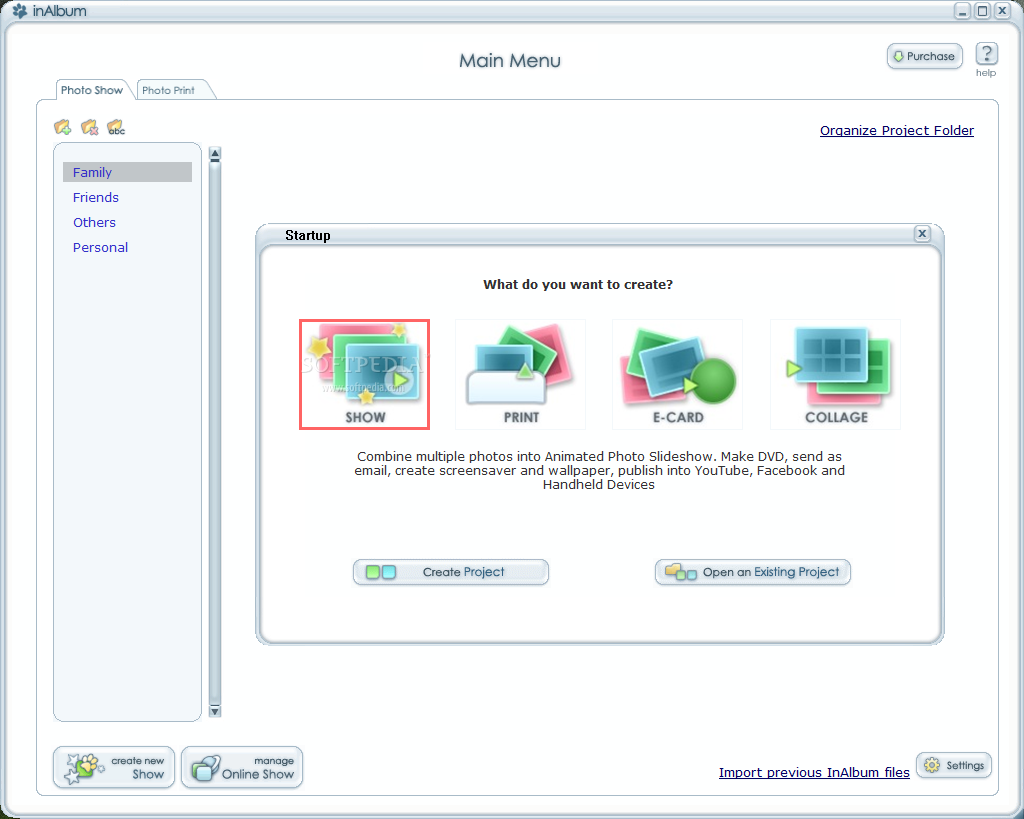Image resolution: width=1024 pixels, height=819 pixels.
Task: Click the Purchase button
Action: click(925, 56)
